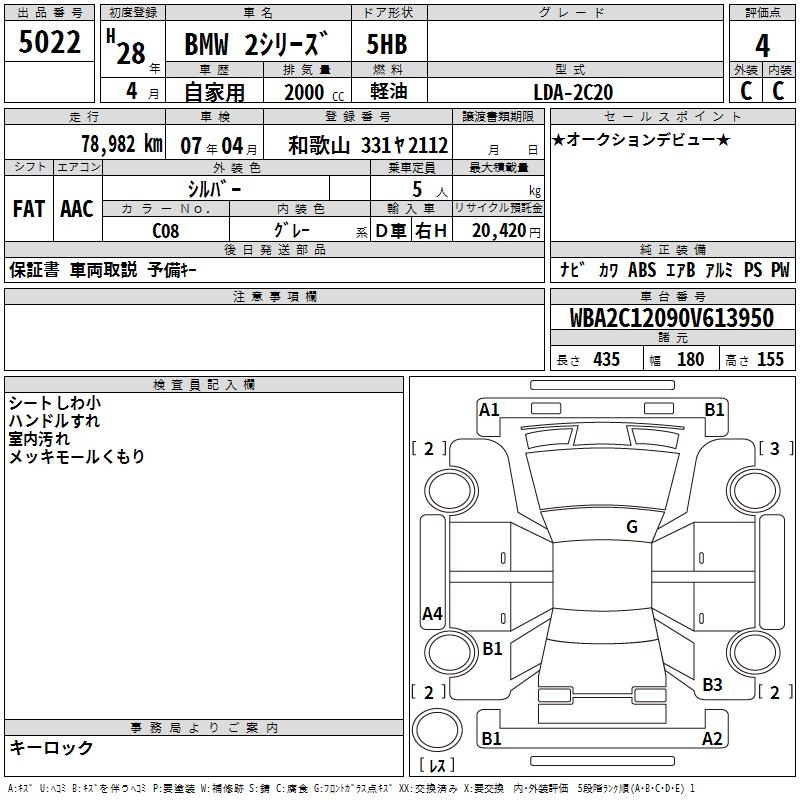
Task: Select the 譲渡書類期限 header
Action: pos(498,116)
